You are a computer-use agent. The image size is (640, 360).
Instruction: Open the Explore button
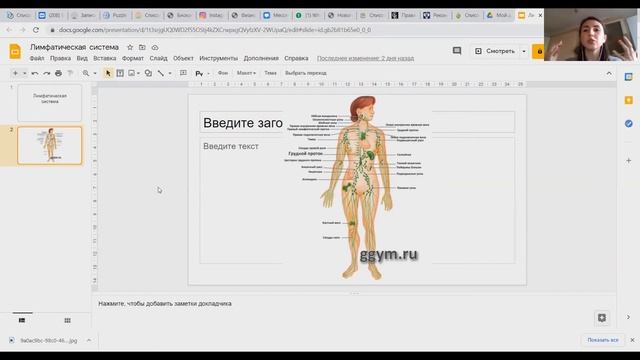602,318
